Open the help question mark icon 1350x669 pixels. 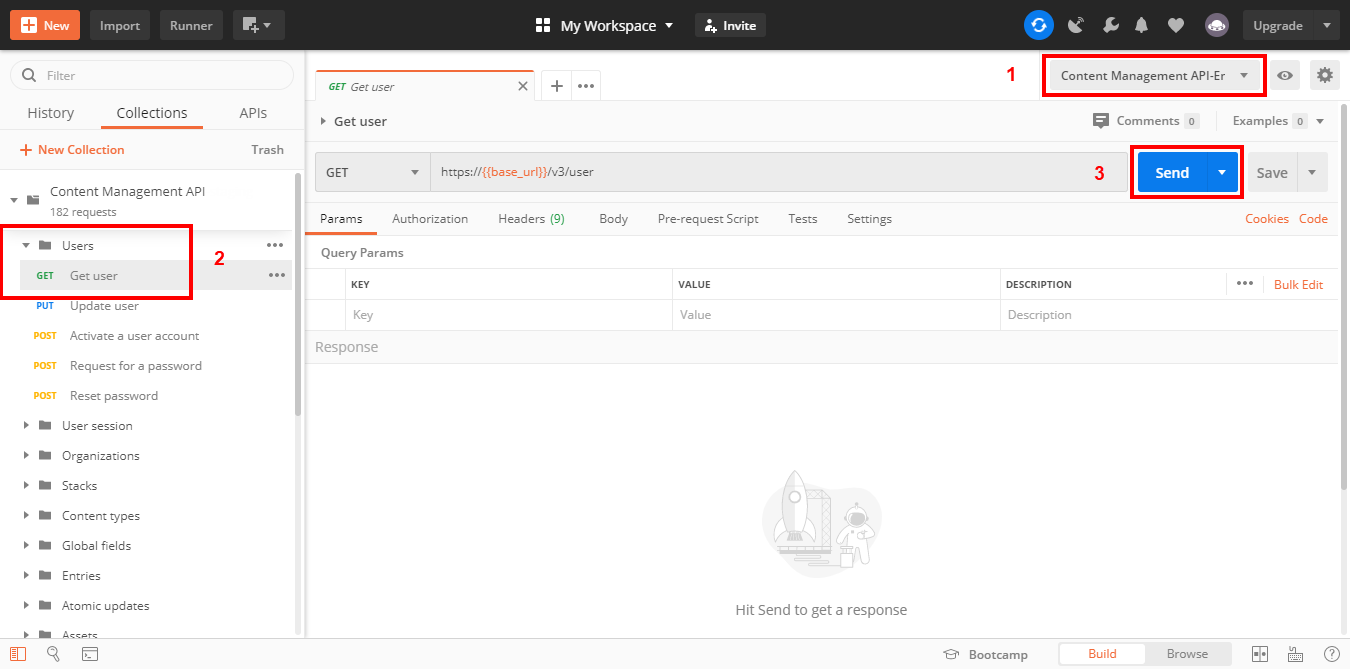(x=1331, y=654)
